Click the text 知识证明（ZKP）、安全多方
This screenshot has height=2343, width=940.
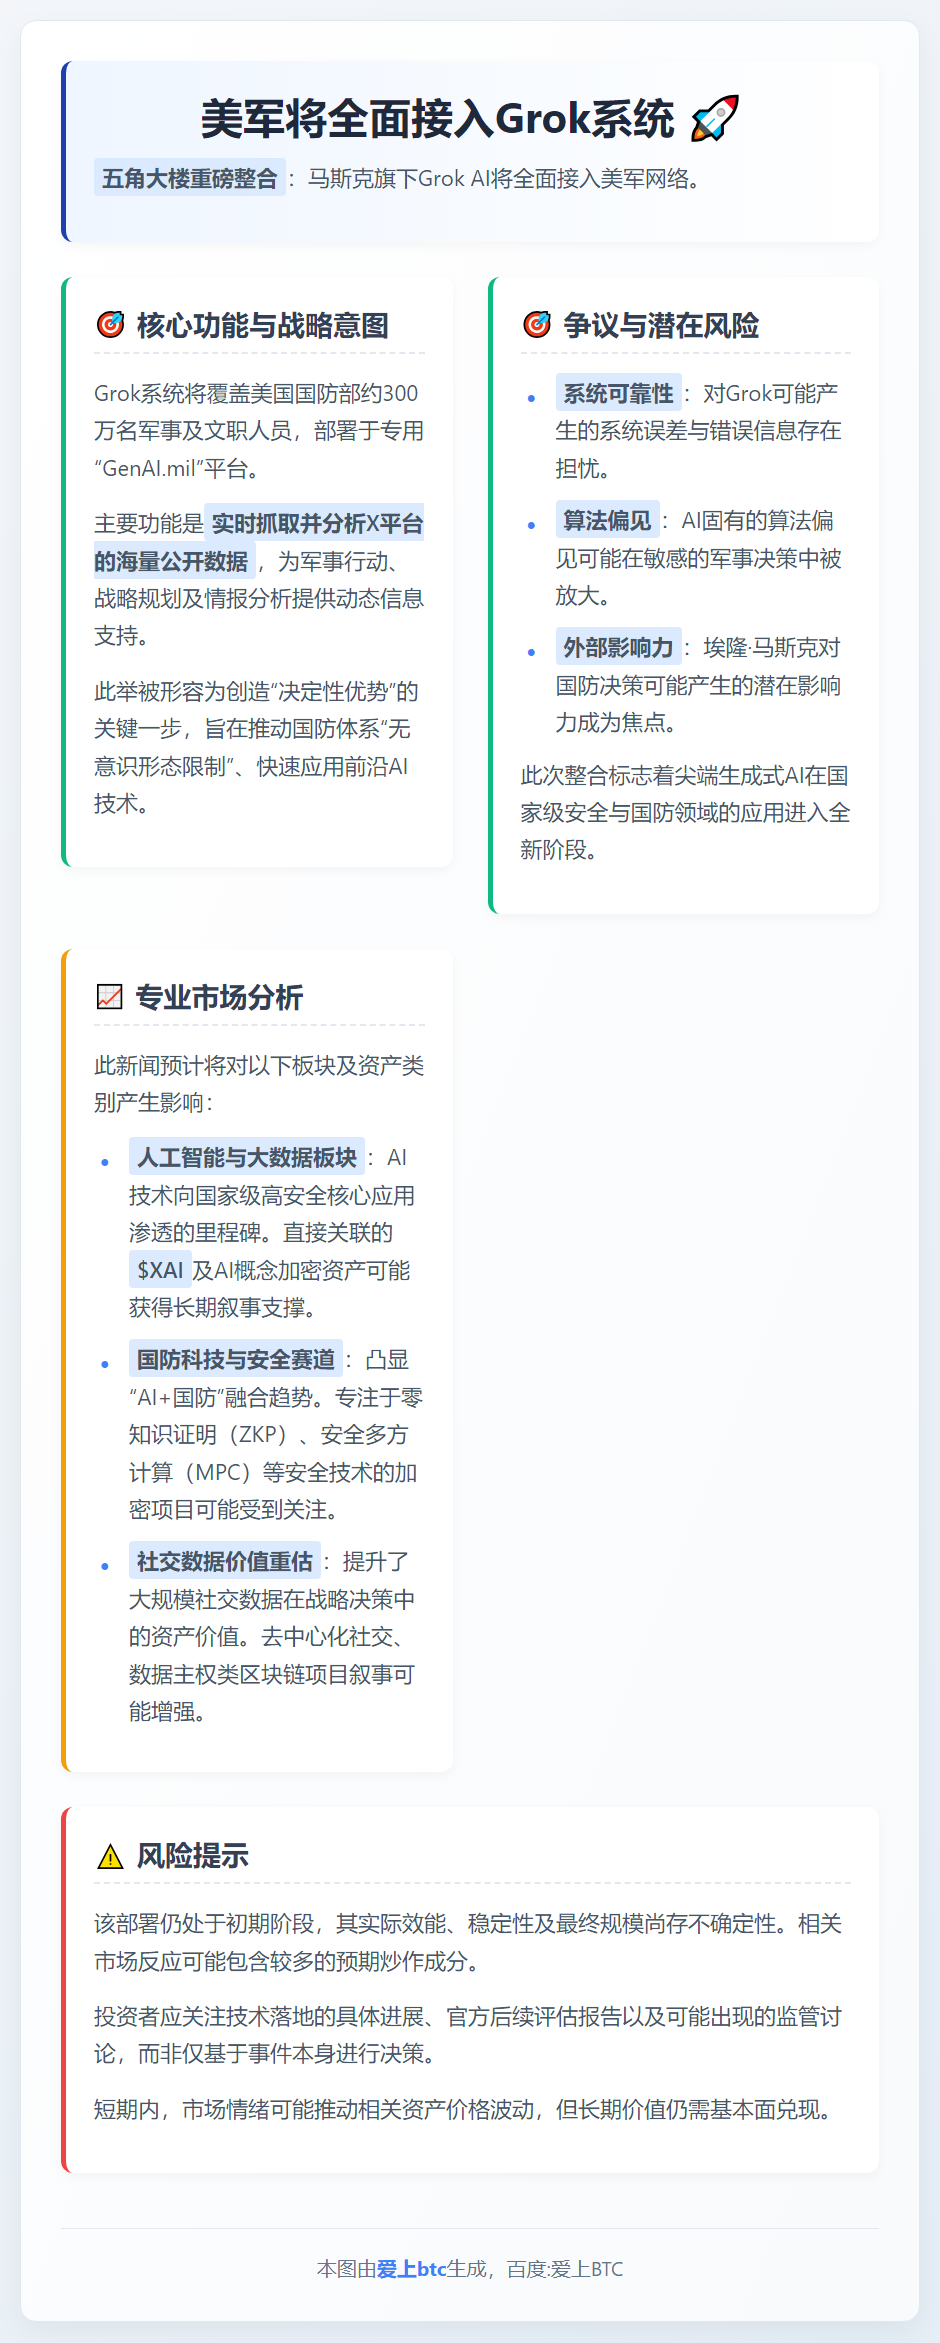coord(269,1435)
